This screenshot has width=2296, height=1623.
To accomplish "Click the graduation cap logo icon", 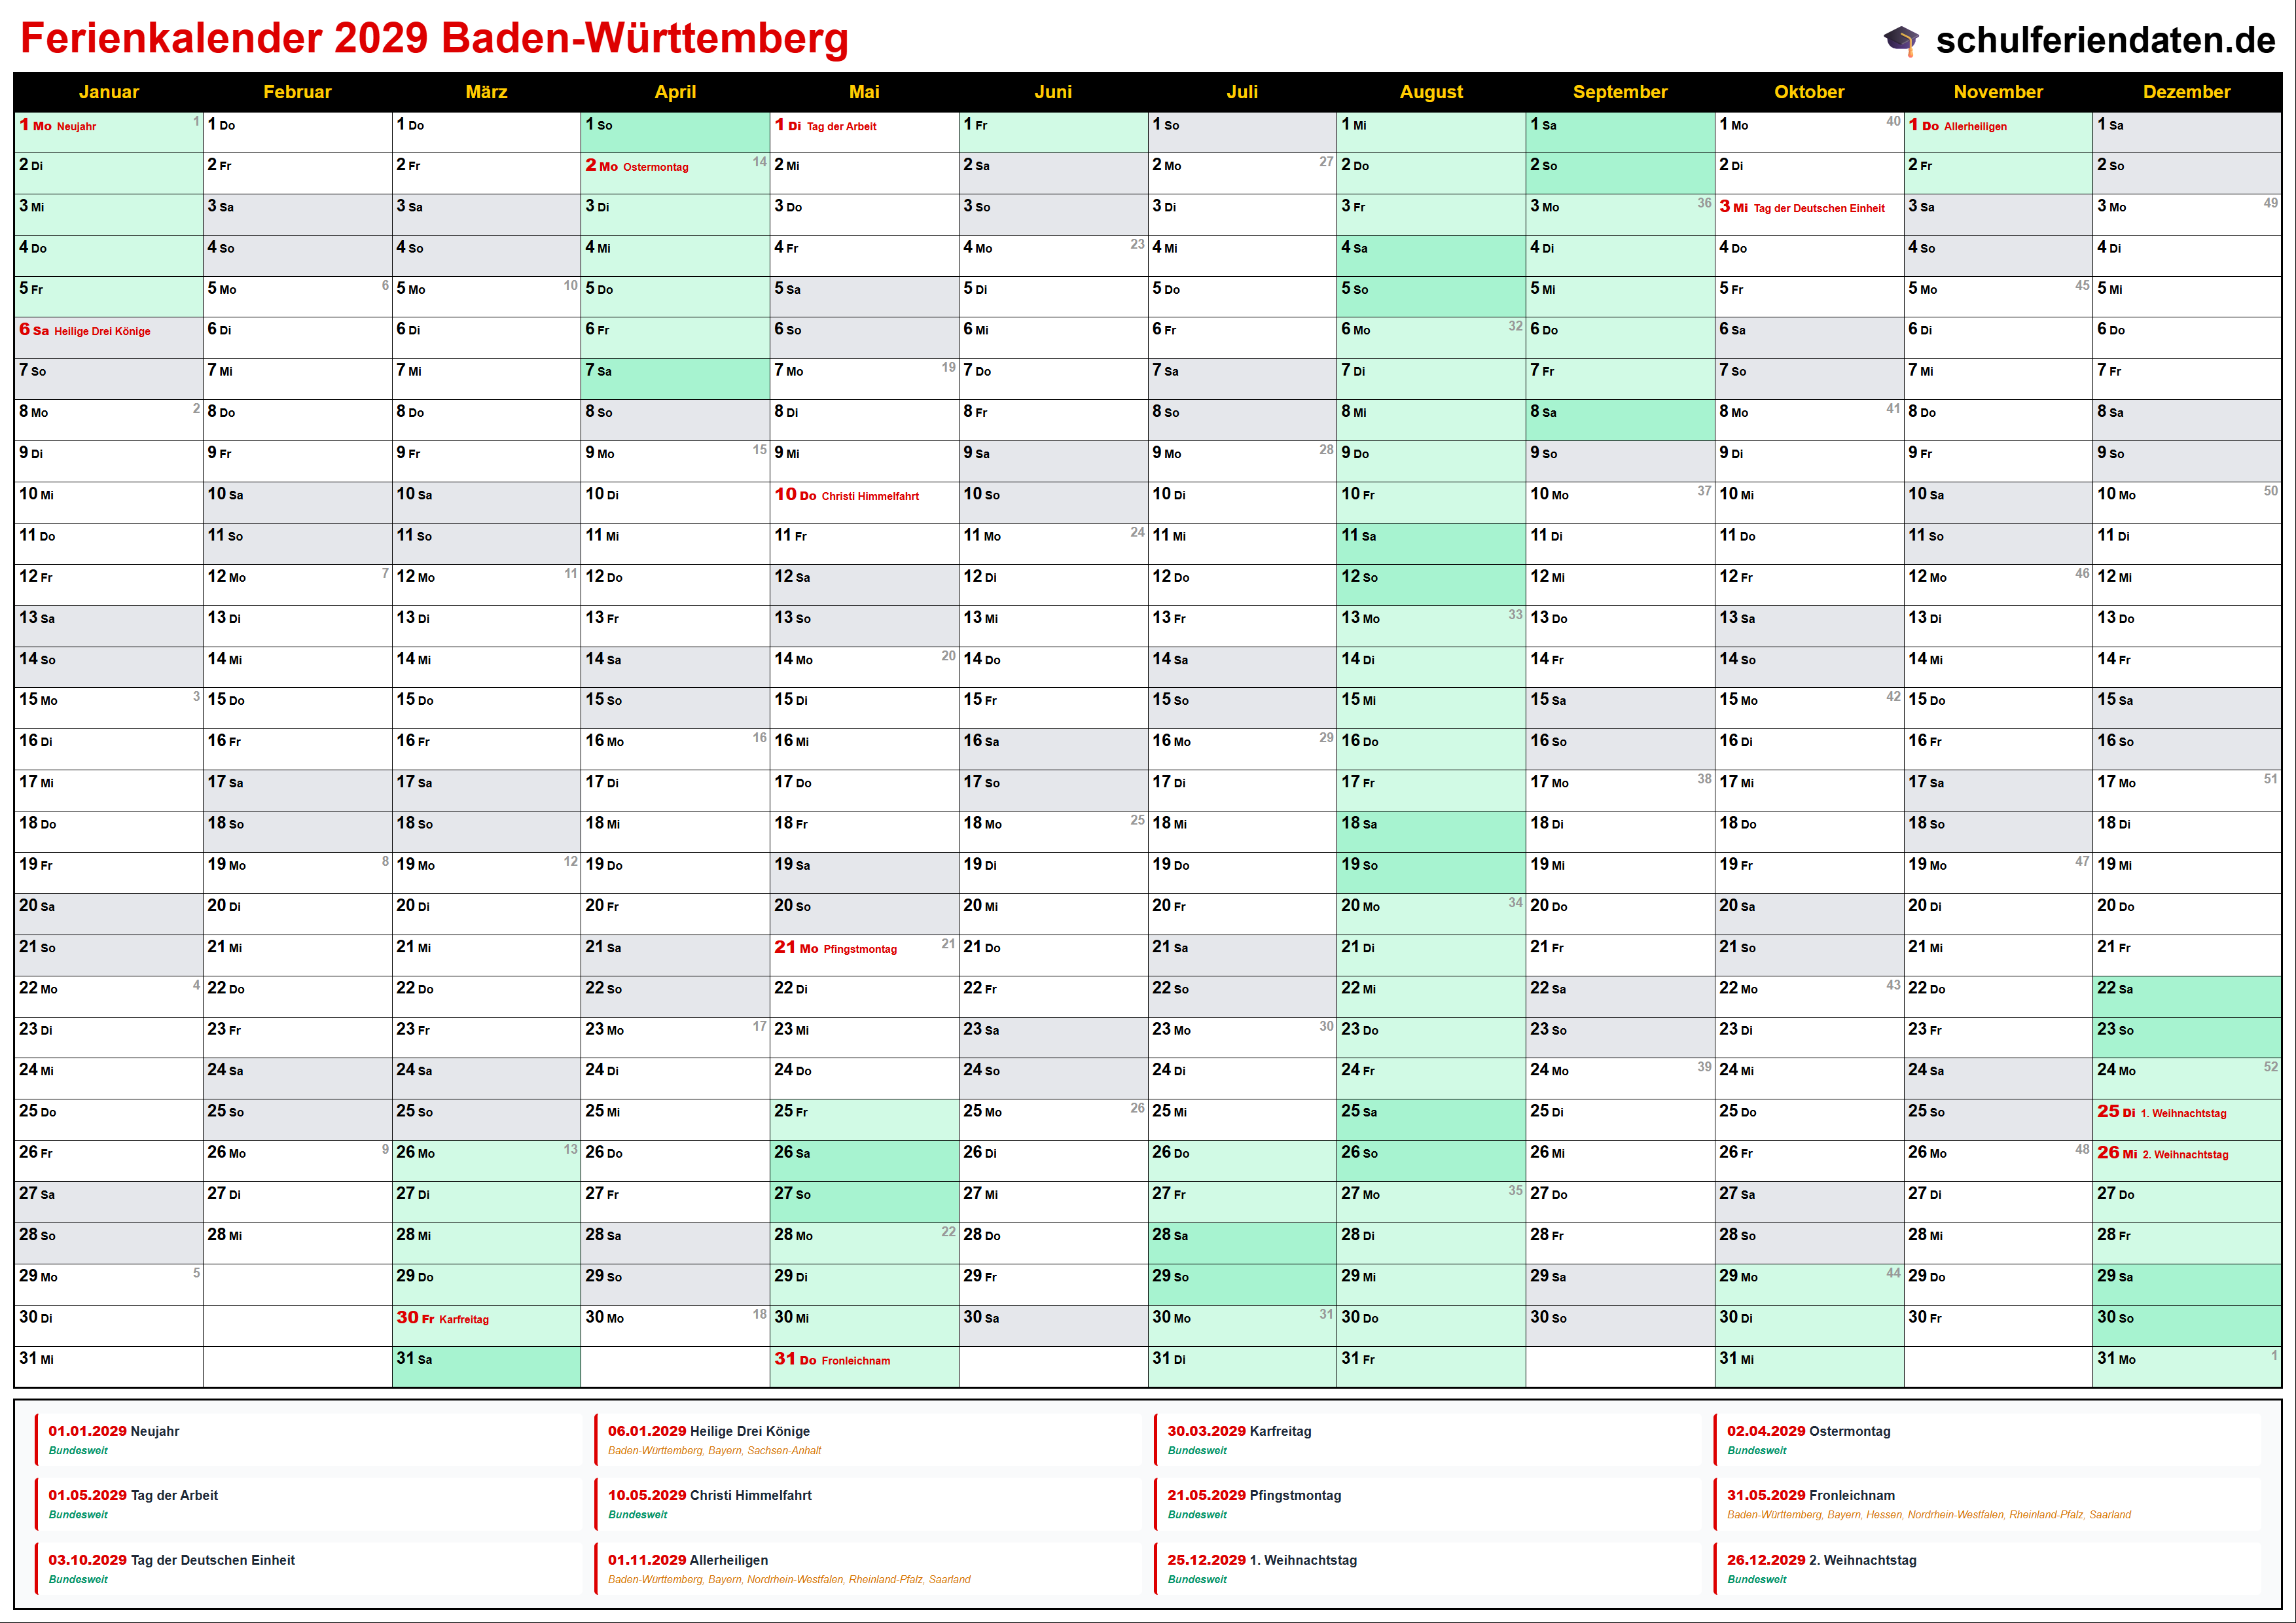I will click(x=1901, y=40).
